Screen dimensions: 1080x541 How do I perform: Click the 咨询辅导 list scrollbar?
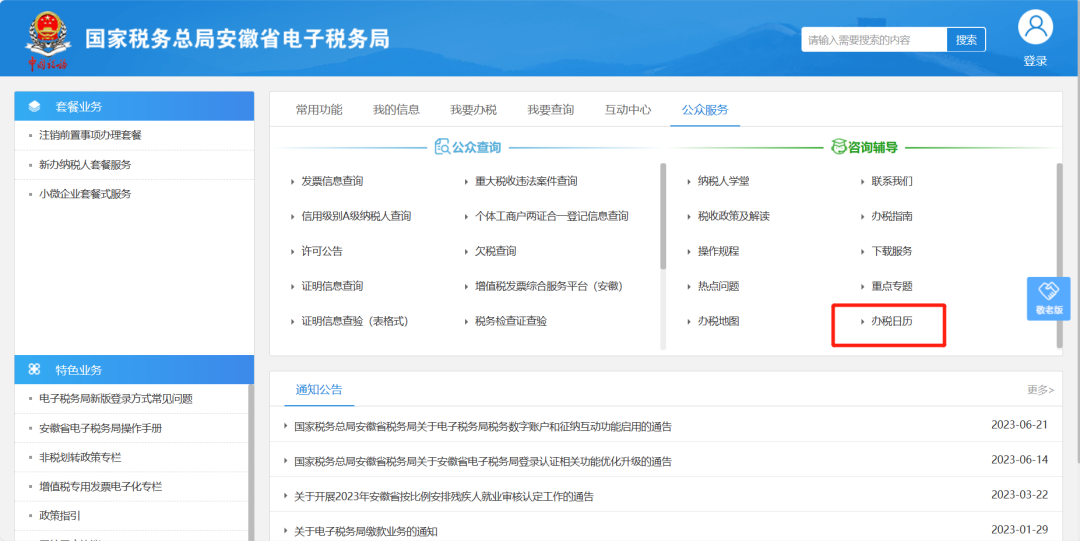[x=1059, y=255]
